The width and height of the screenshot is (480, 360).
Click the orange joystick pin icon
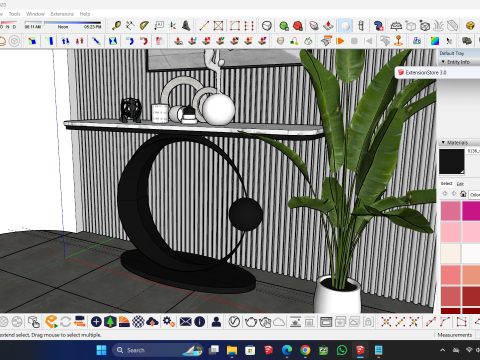click(x=399, y=41)
